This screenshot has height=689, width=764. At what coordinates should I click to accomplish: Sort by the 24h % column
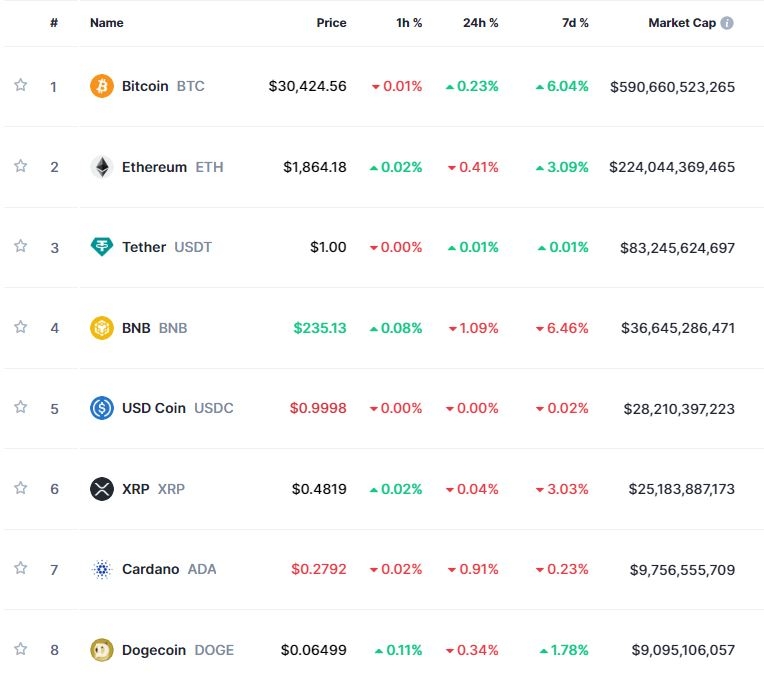[480, 23]
